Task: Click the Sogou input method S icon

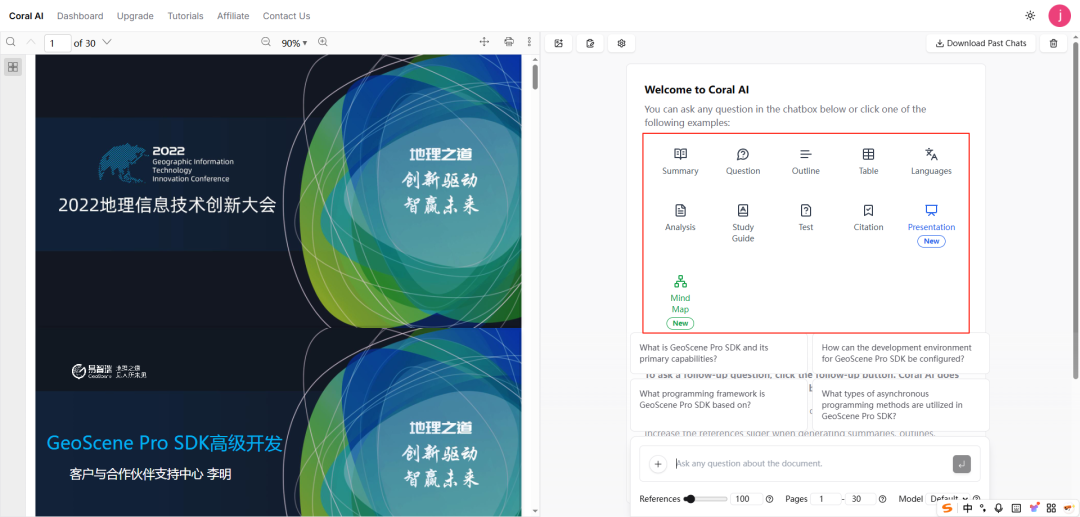Action: click(949, 508)
